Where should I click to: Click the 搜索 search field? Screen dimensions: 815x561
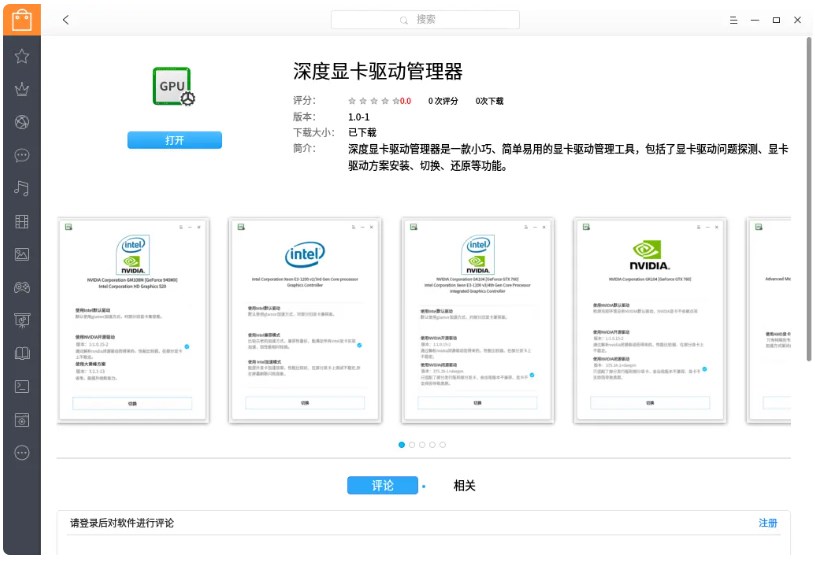[425, 20]
